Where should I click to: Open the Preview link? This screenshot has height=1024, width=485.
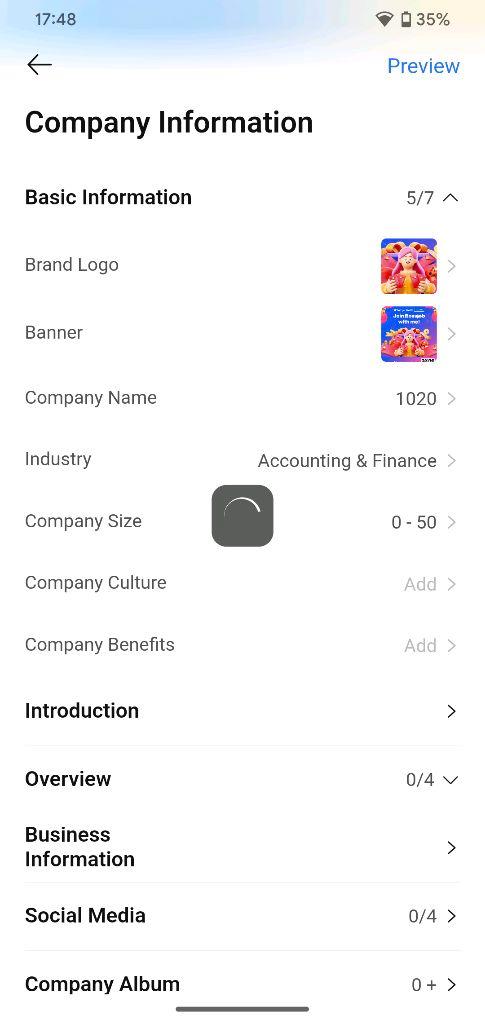click(423, 66)
